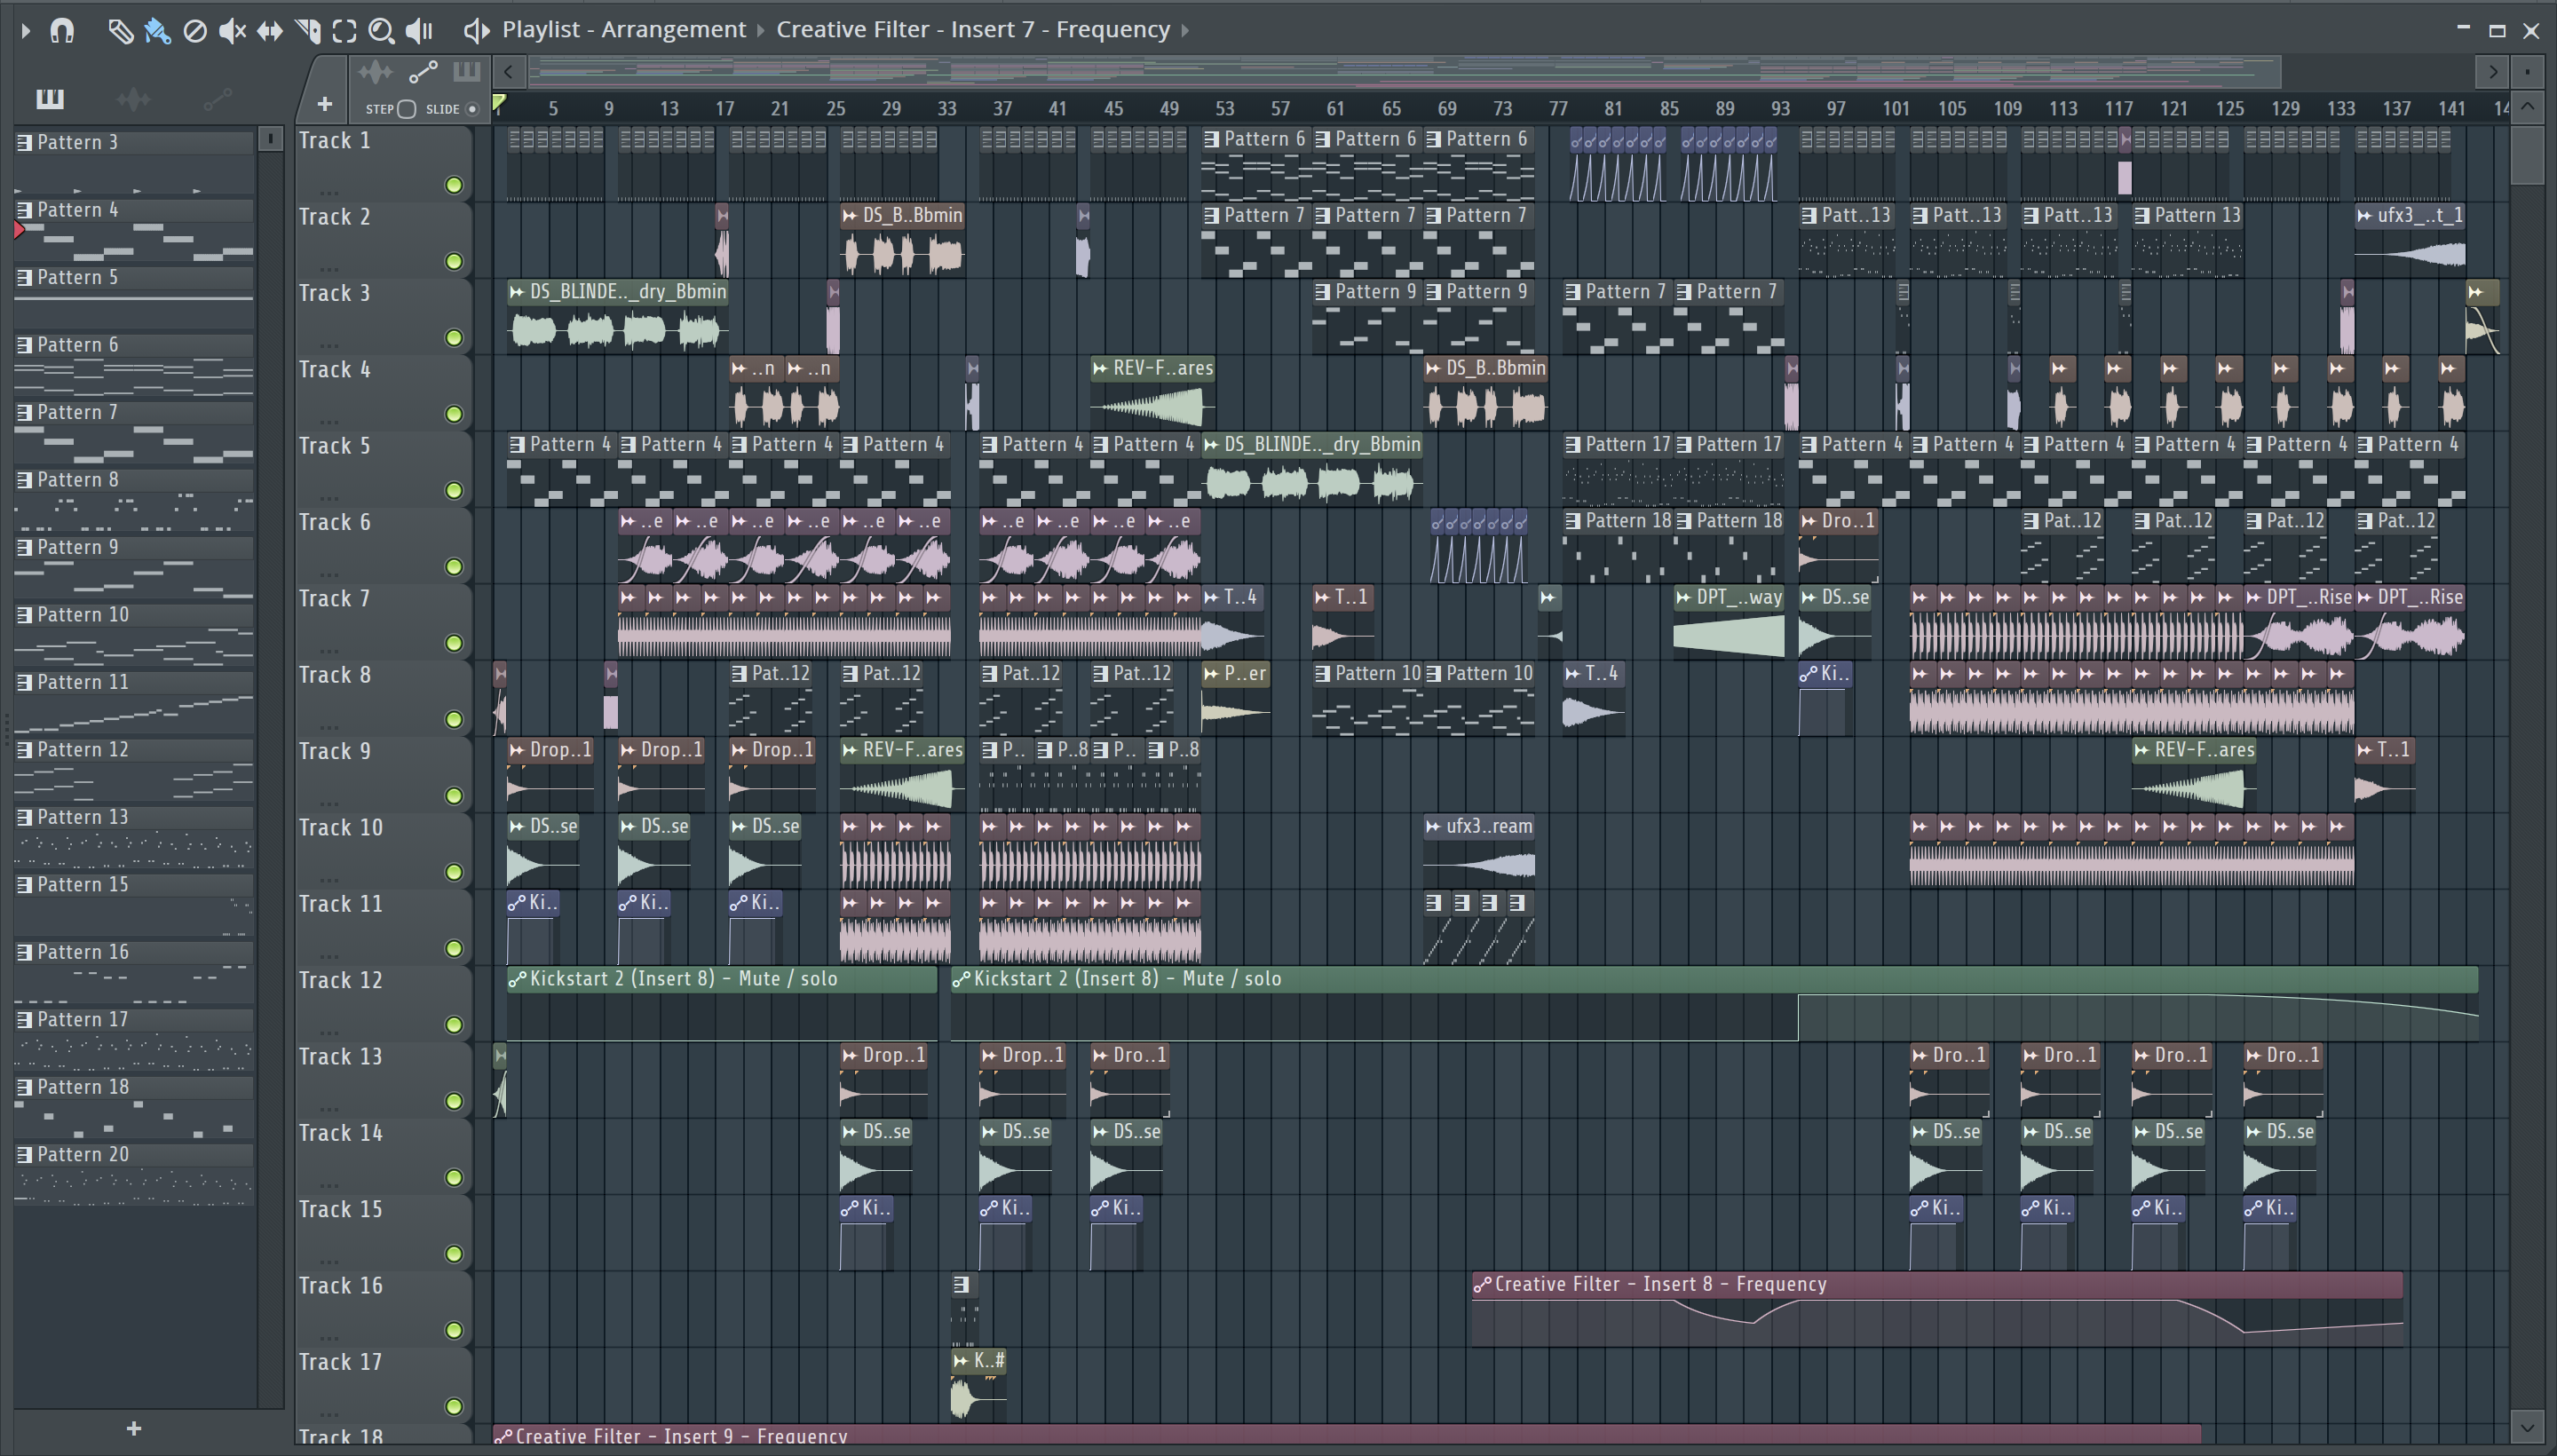
Task: Select the Track 8 header label
Action: [335, 675]
